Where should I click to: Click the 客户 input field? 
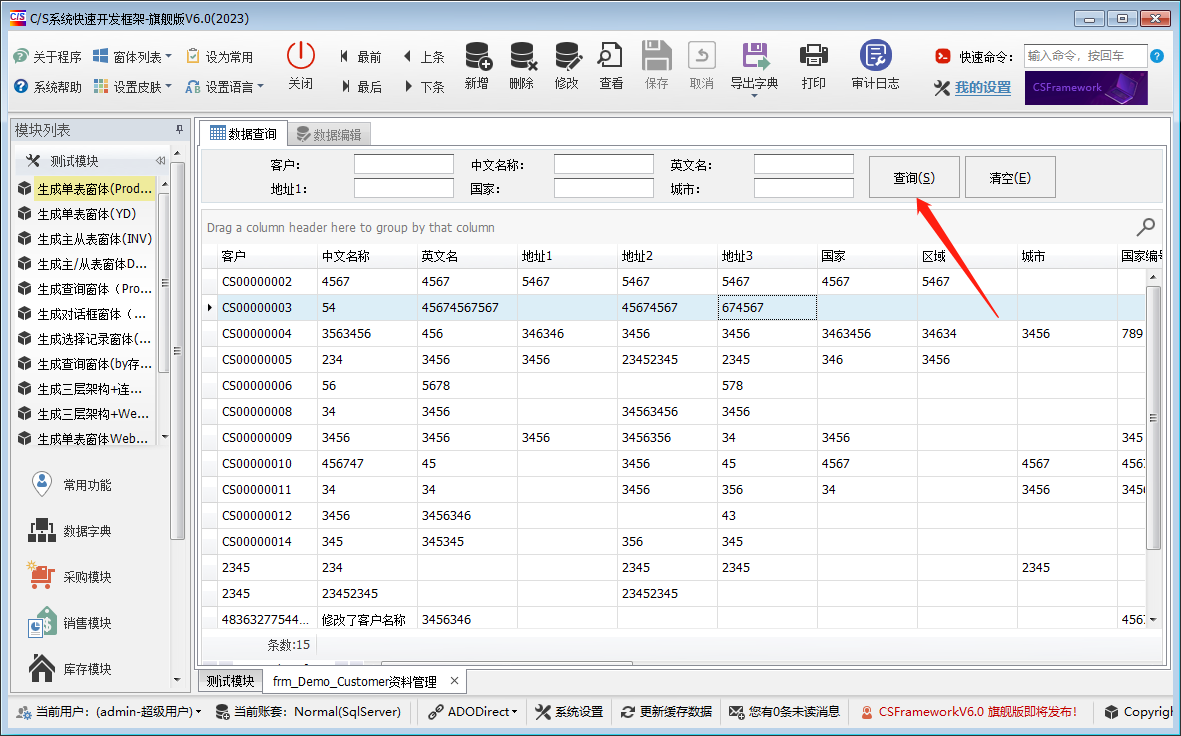pos(403,164)
